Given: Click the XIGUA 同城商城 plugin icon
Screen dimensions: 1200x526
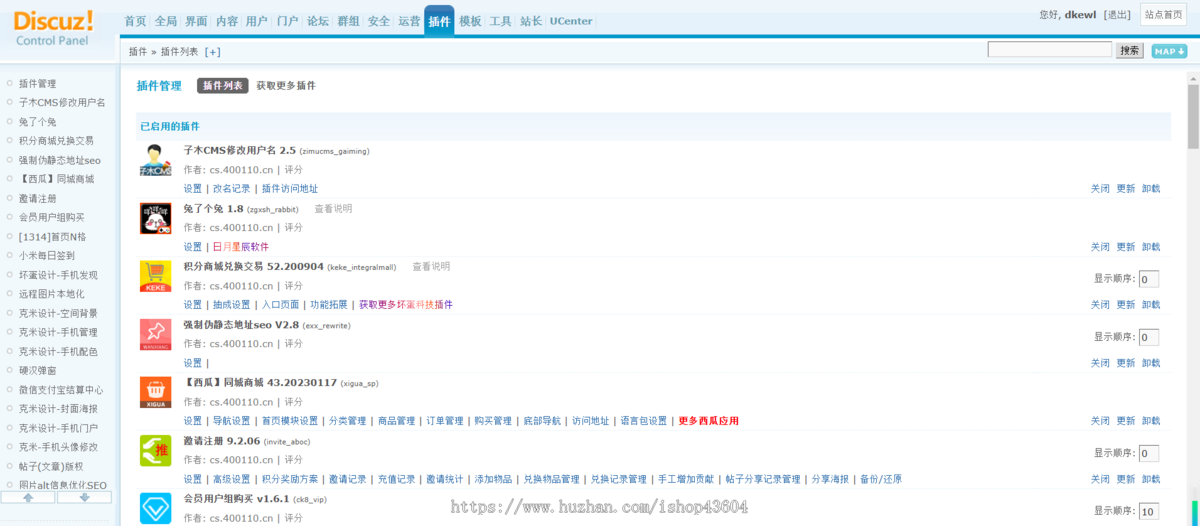Looking at the screenshot, I should 155,392.
